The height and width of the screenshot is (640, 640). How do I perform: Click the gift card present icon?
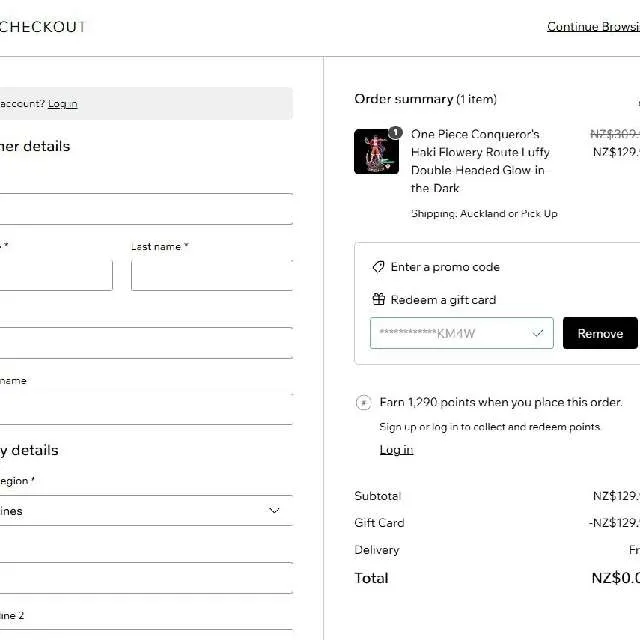378,300
